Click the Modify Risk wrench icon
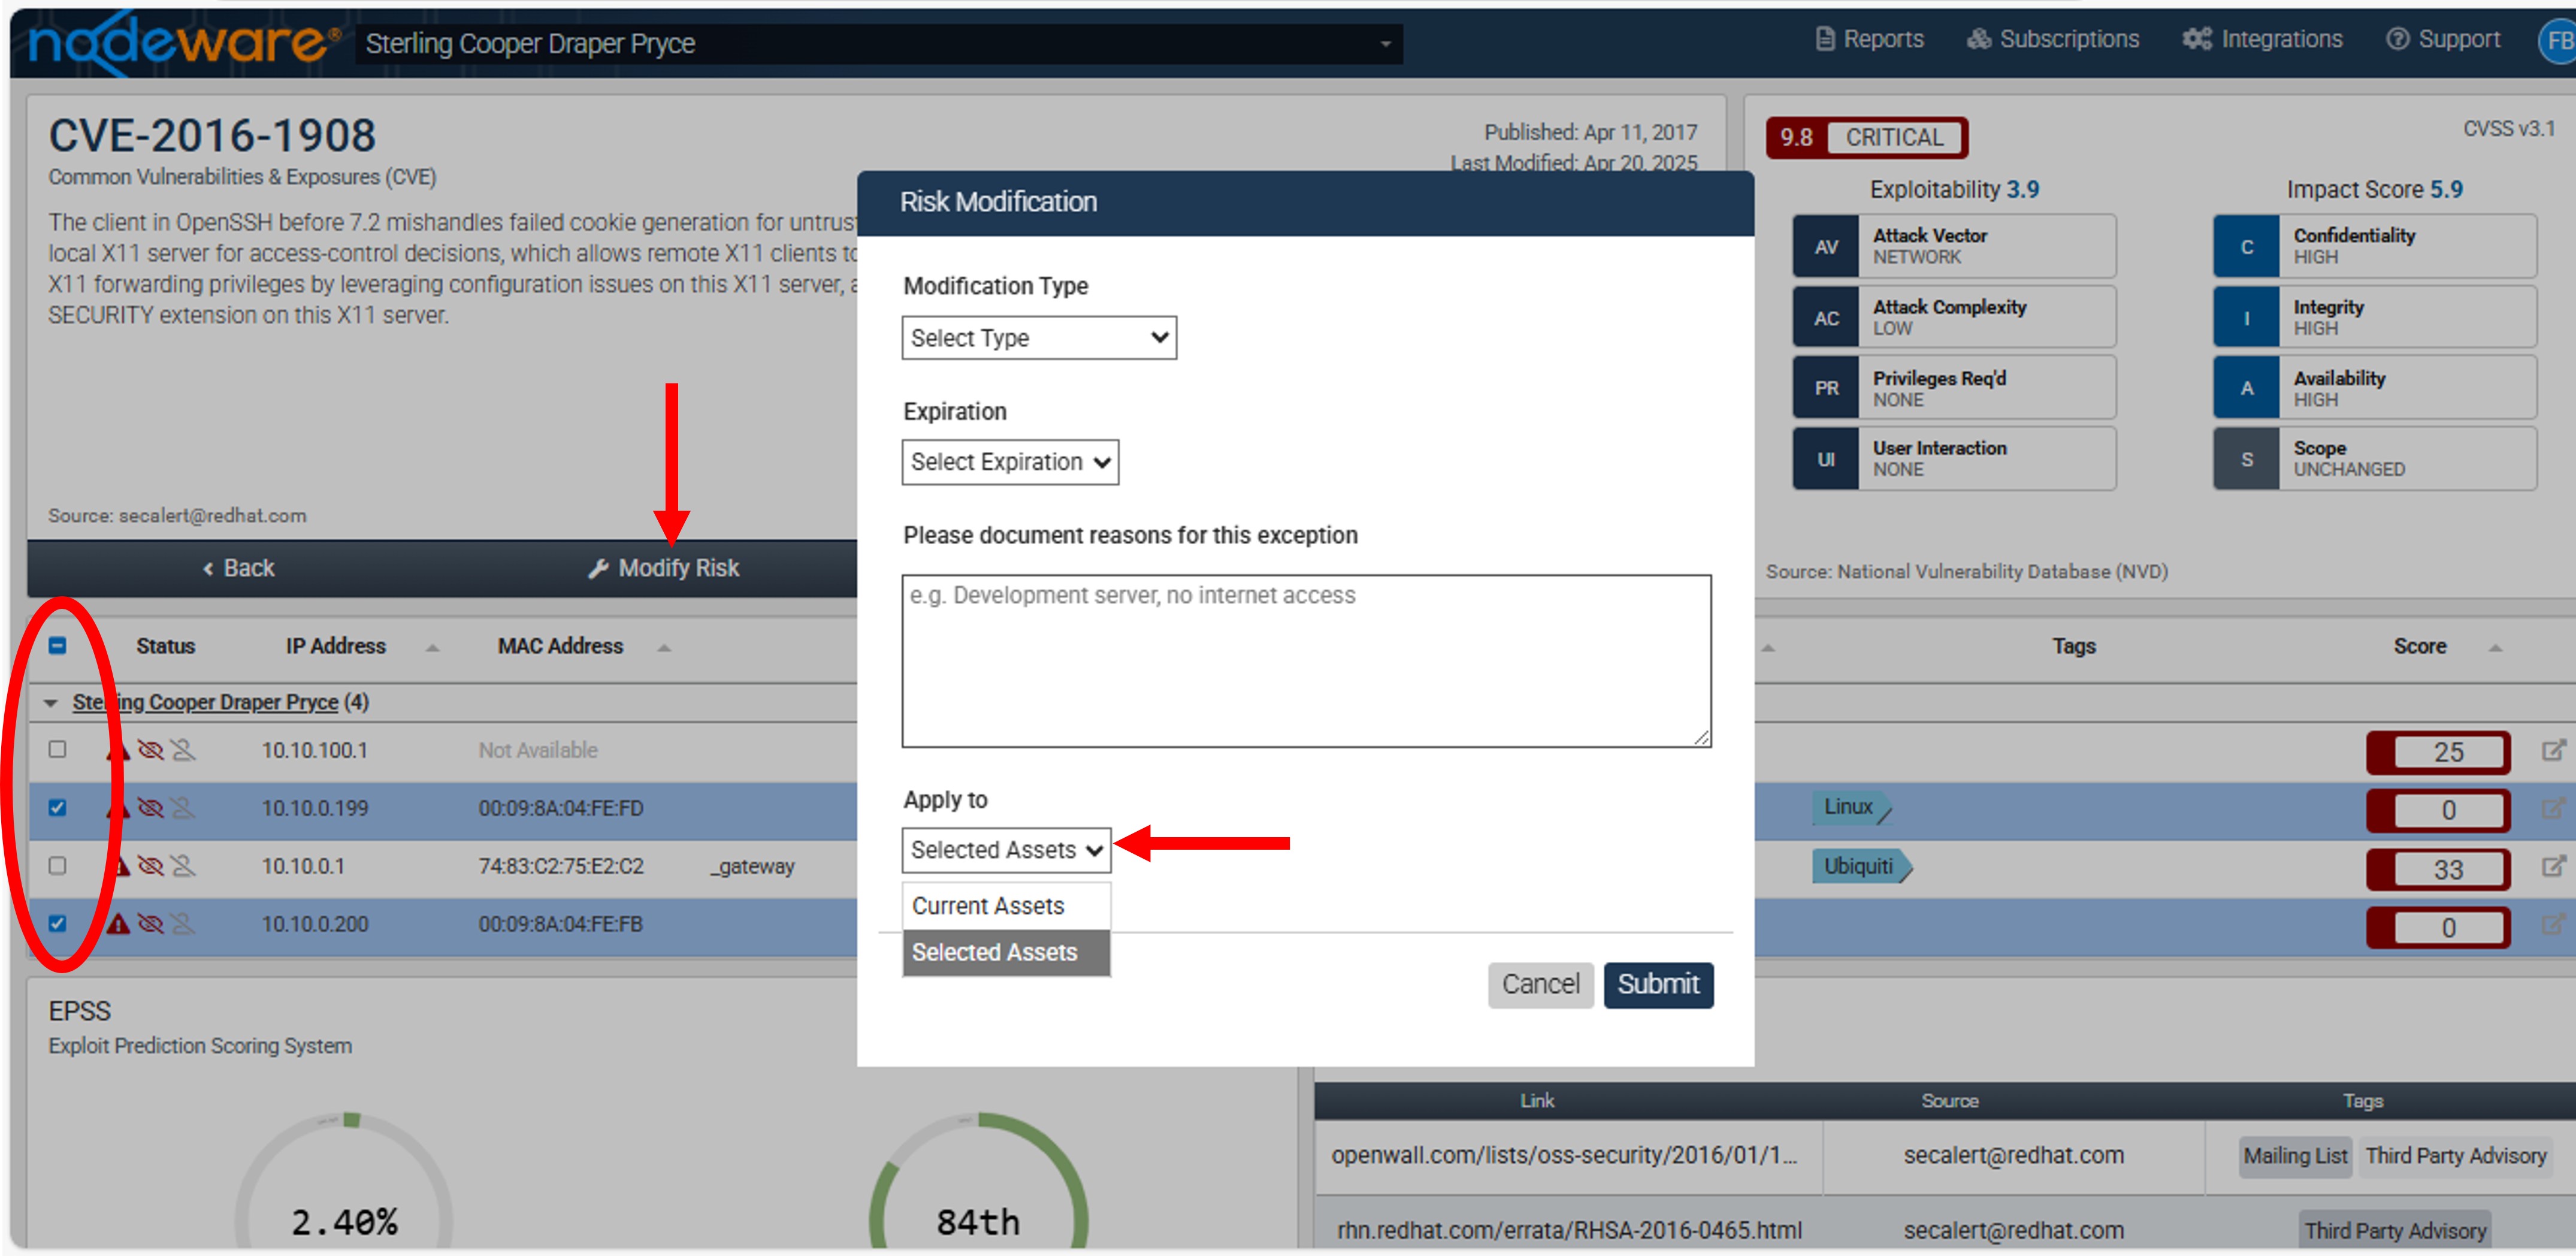 click(599, 569)
